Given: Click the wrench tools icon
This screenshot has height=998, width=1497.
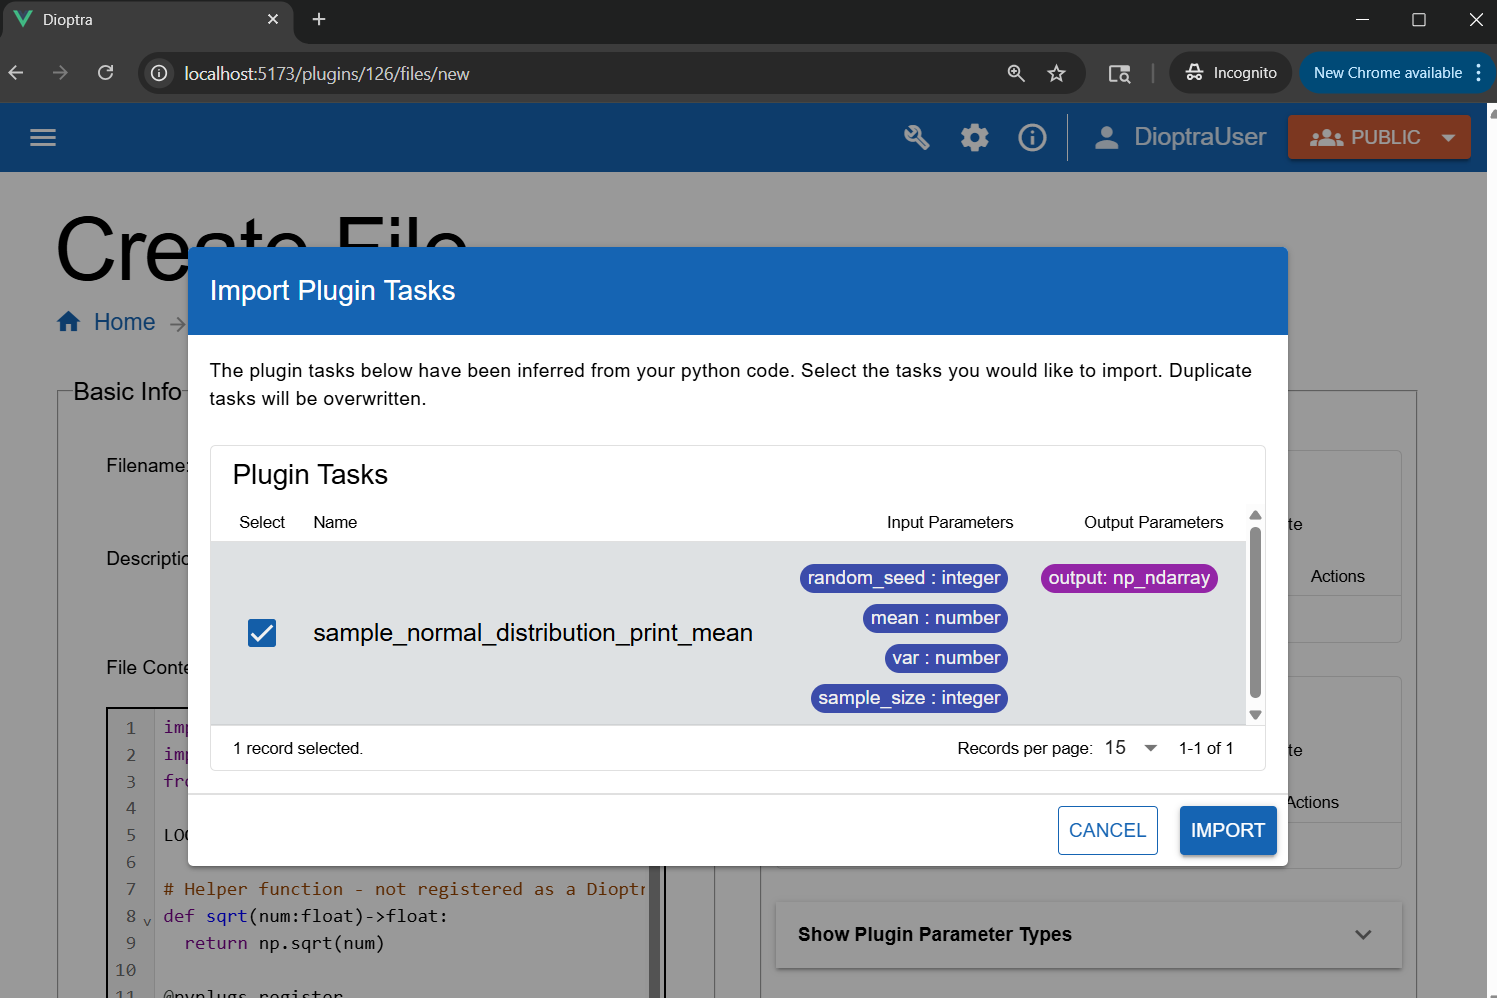Looking at the screenshot, I should click(x=916, y=137).
